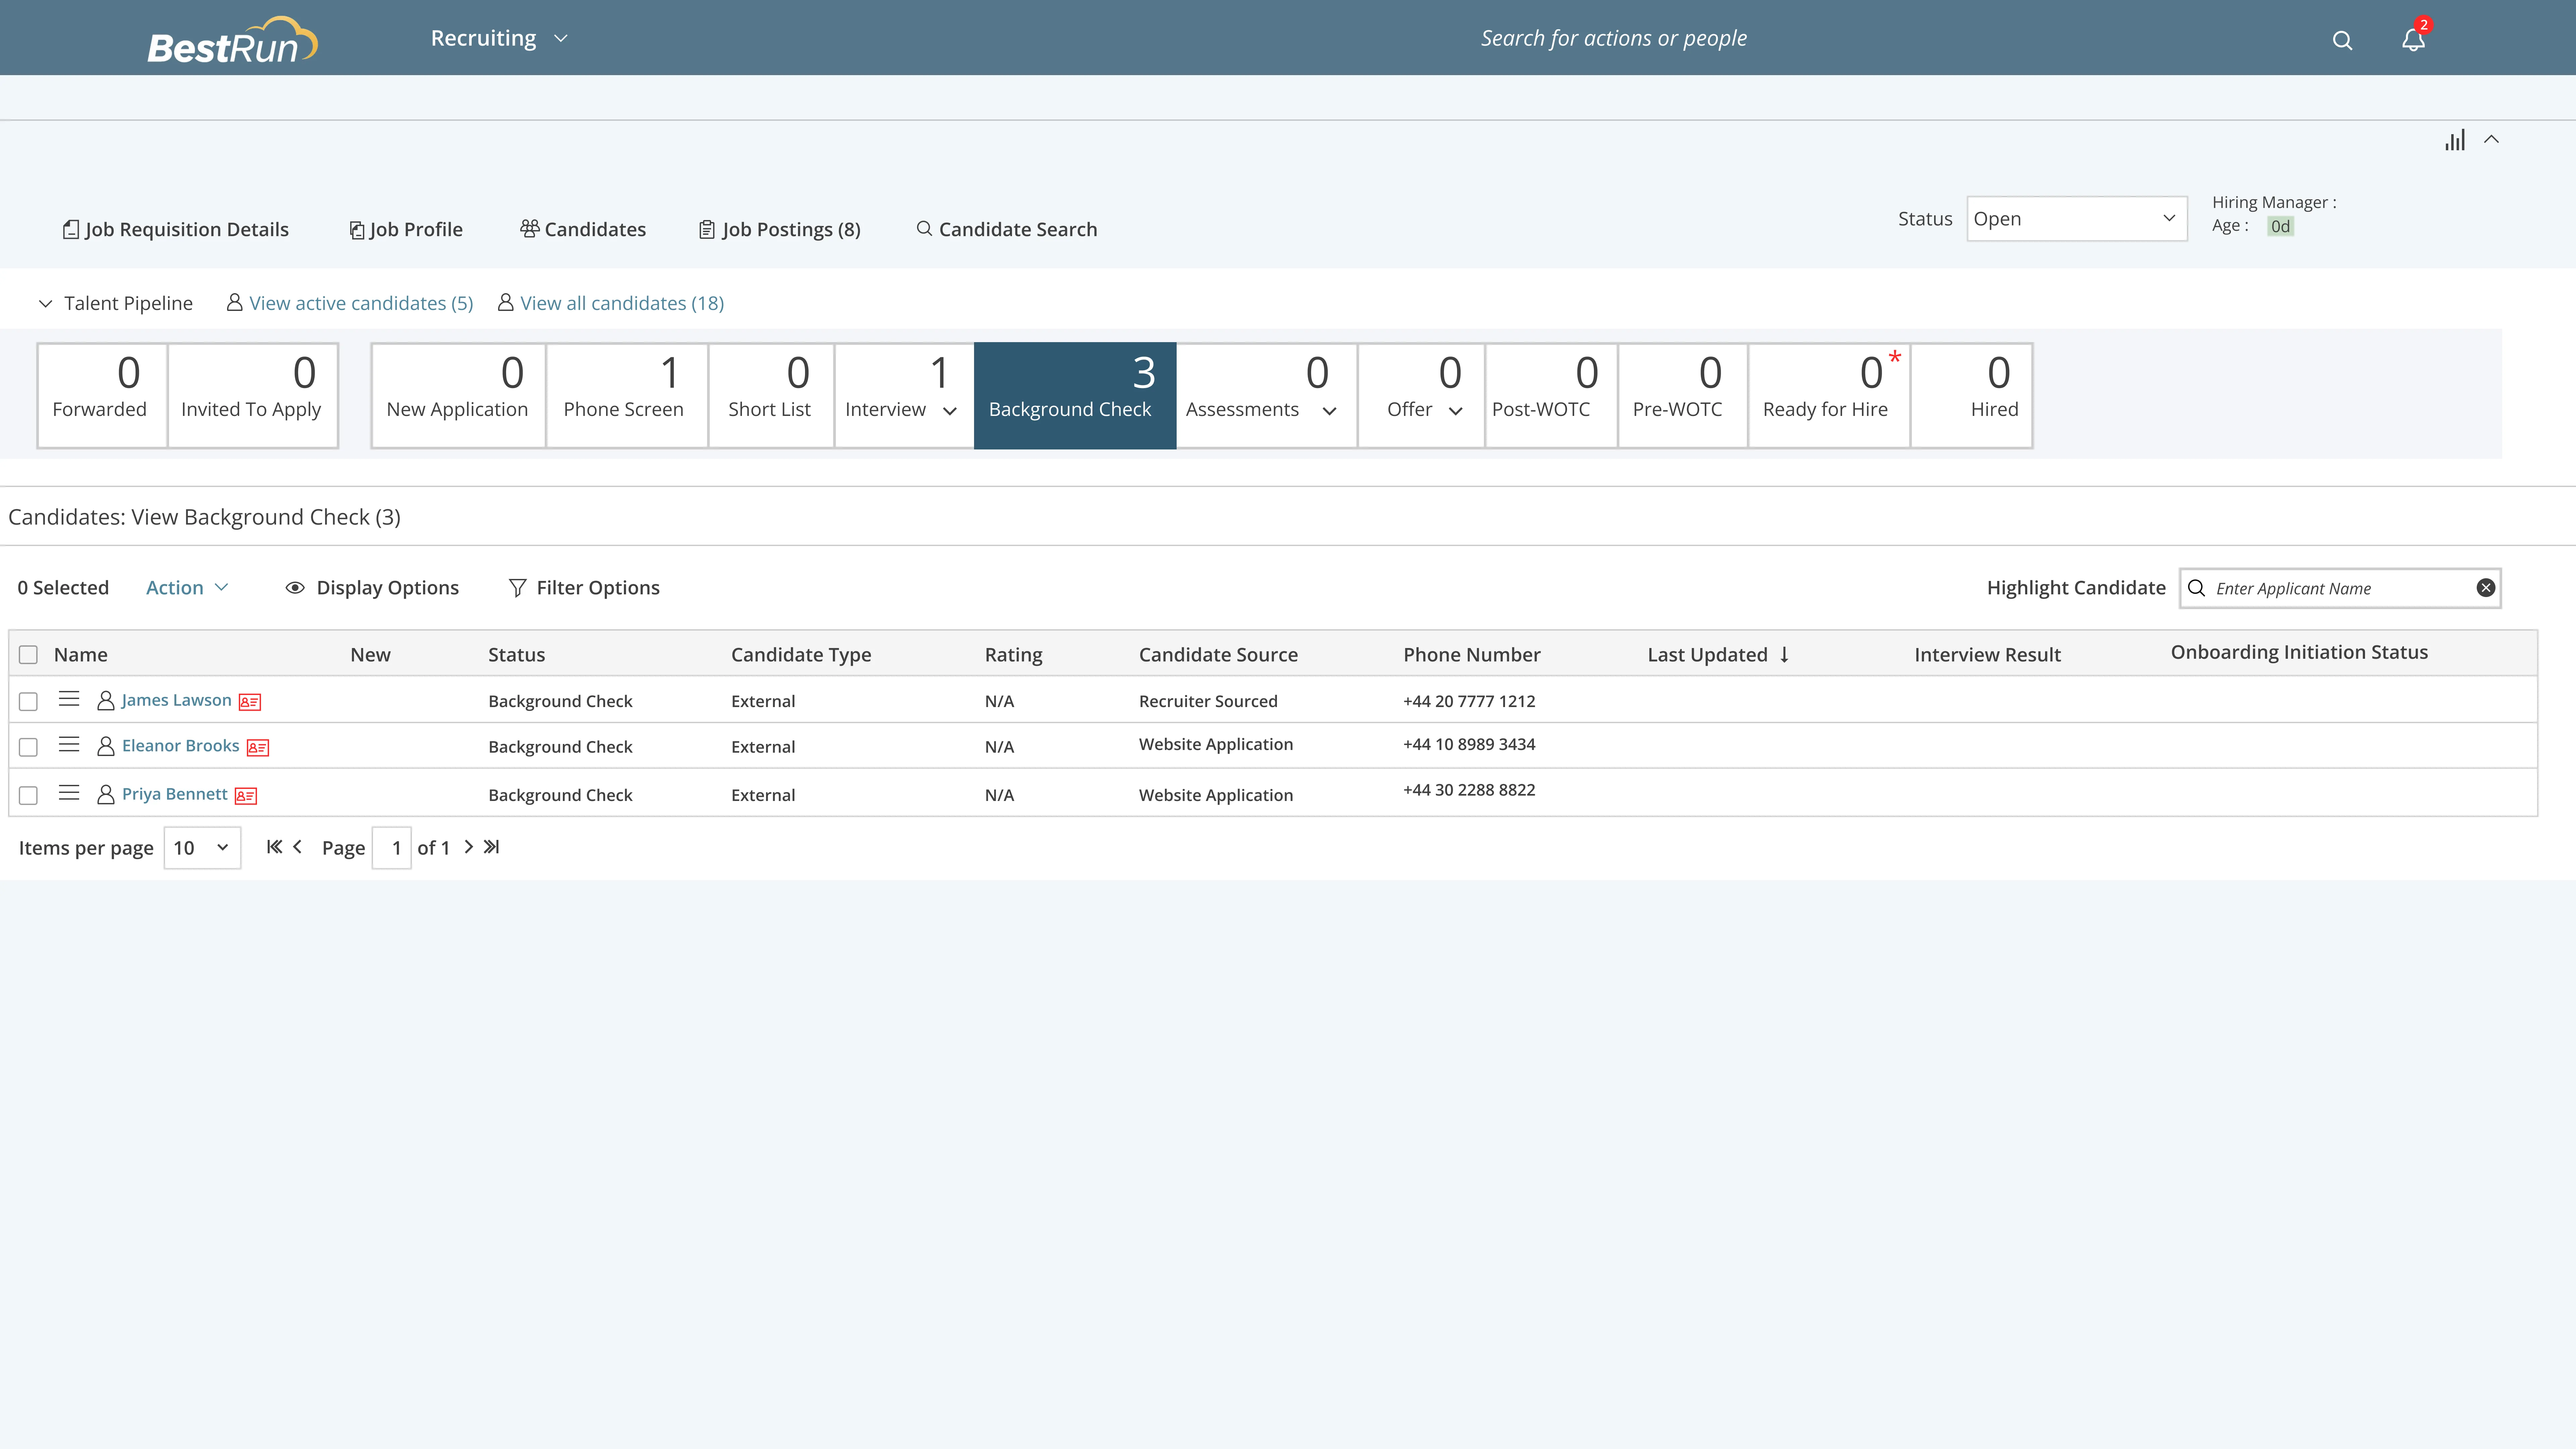
Task: Sort by Candidate Source column header
Action: (1218, 655)
